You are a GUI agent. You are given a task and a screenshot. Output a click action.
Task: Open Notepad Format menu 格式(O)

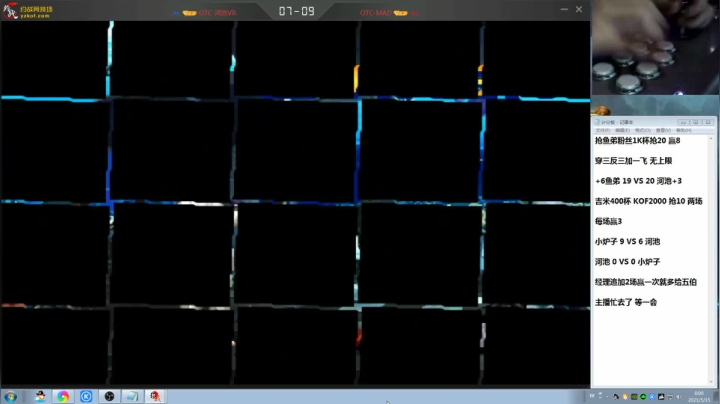click(642, 130)
